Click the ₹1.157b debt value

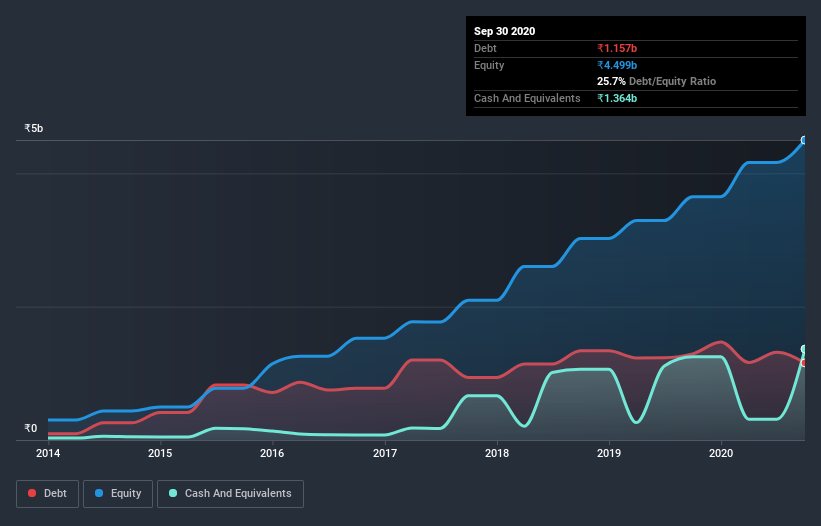617,48
